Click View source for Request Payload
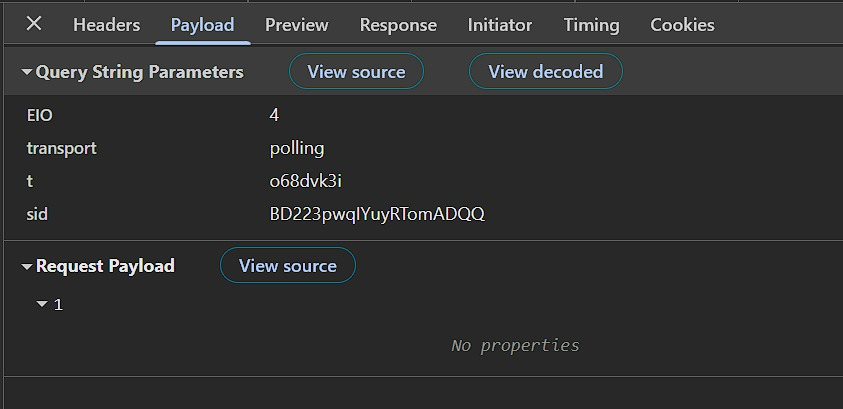This screenshot has height=409, width=843. 288,266
